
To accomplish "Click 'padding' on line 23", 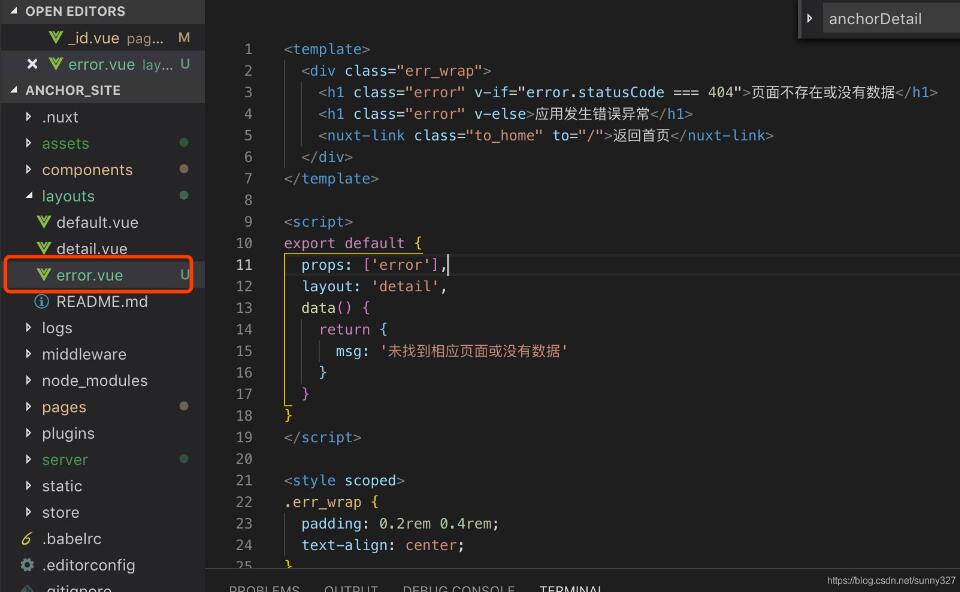I will coord(331,523).
